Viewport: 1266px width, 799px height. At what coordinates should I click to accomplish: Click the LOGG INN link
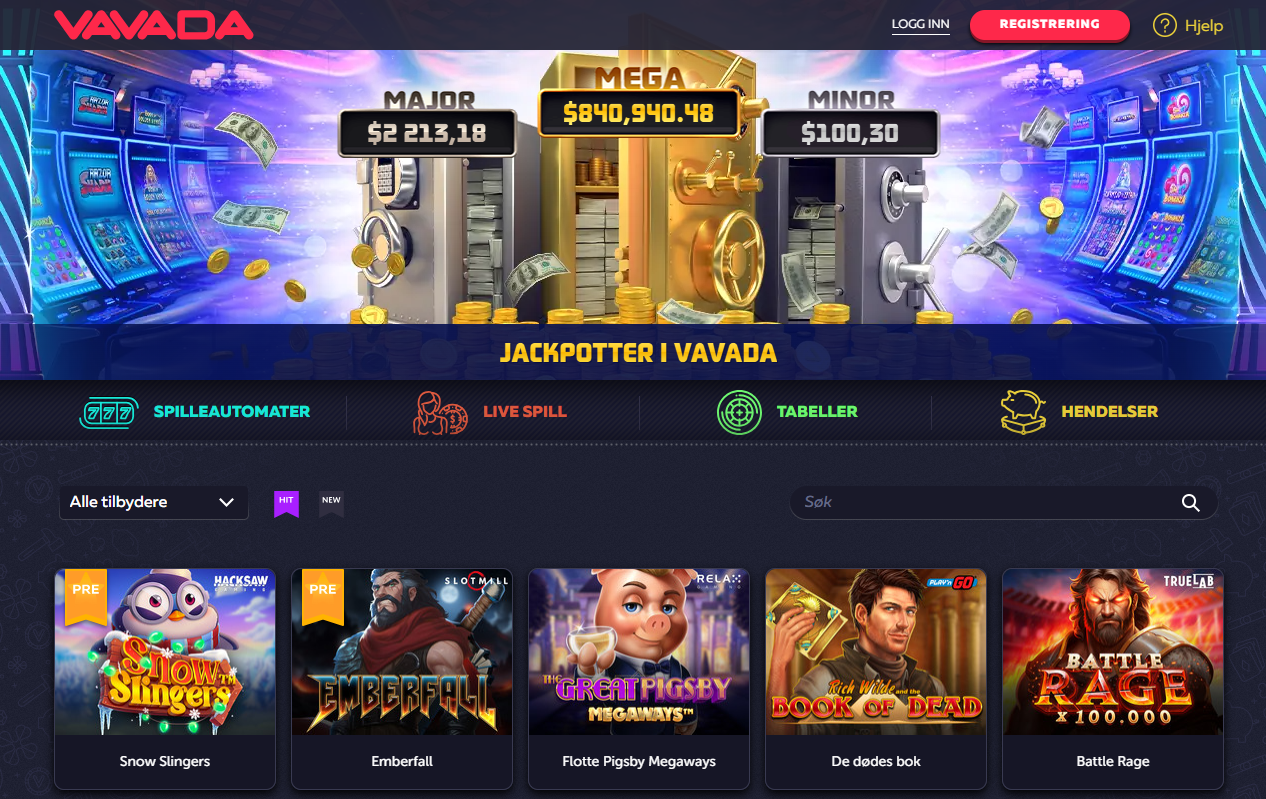[921, 25]
